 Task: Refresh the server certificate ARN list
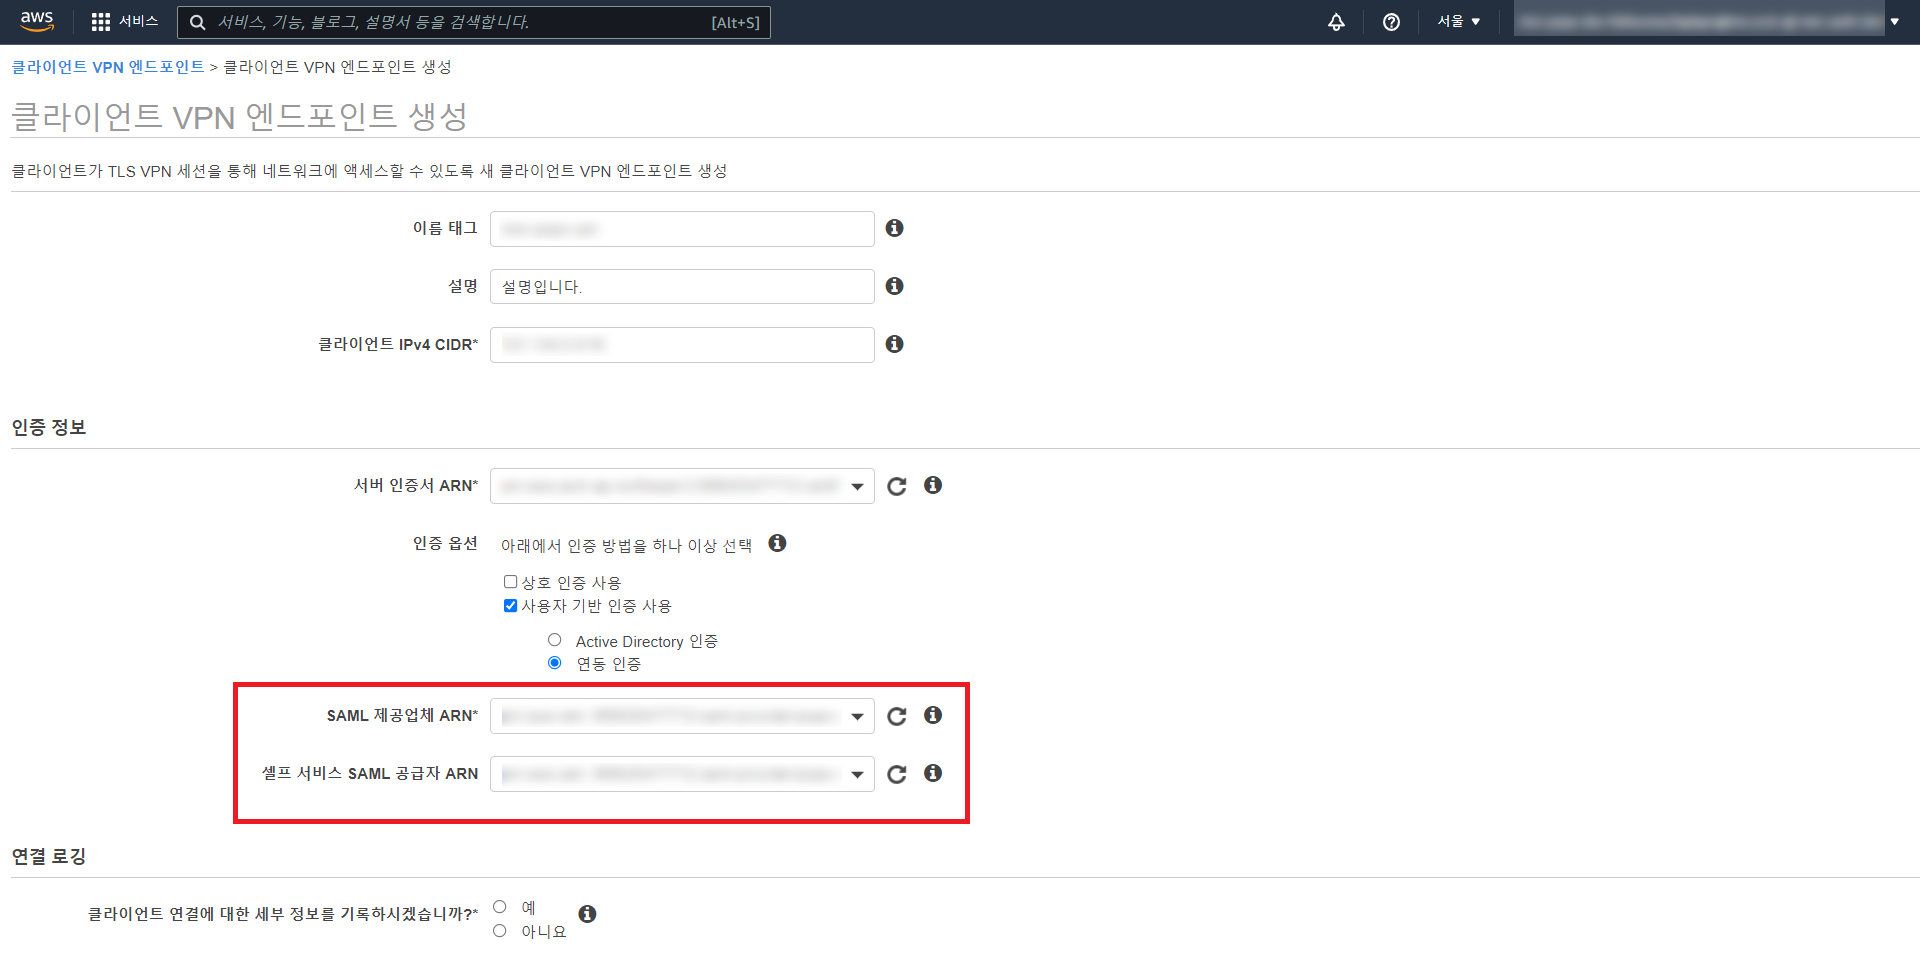(x=897, y=486)
